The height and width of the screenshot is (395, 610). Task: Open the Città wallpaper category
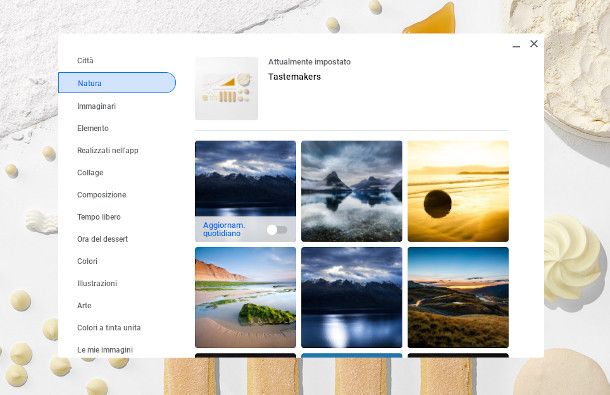[x=85, y=60]
